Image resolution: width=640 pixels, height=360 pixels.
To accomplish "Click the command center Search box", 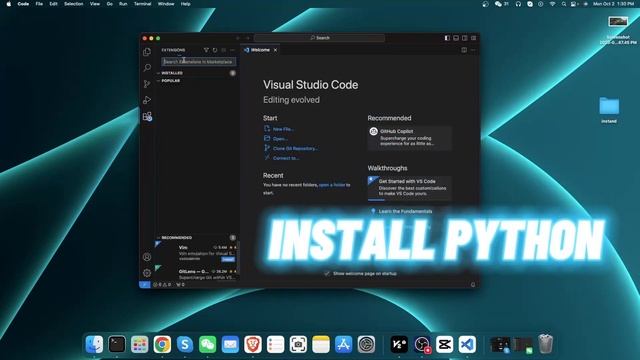I will point(320,38).
